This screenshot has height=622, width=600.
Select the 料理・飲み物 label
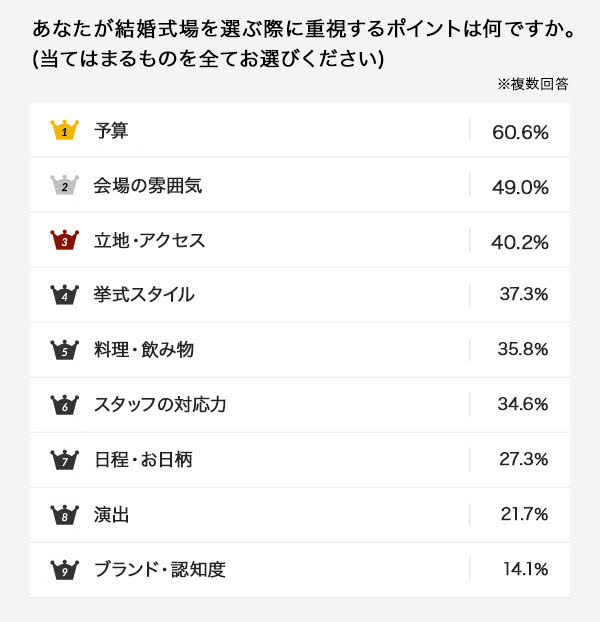coord(144,350)
